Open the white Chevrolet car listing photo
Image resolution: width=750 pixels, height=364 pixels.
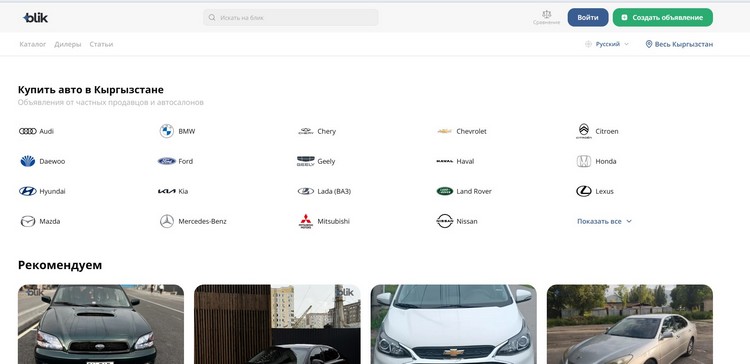[x=453, y=324]
